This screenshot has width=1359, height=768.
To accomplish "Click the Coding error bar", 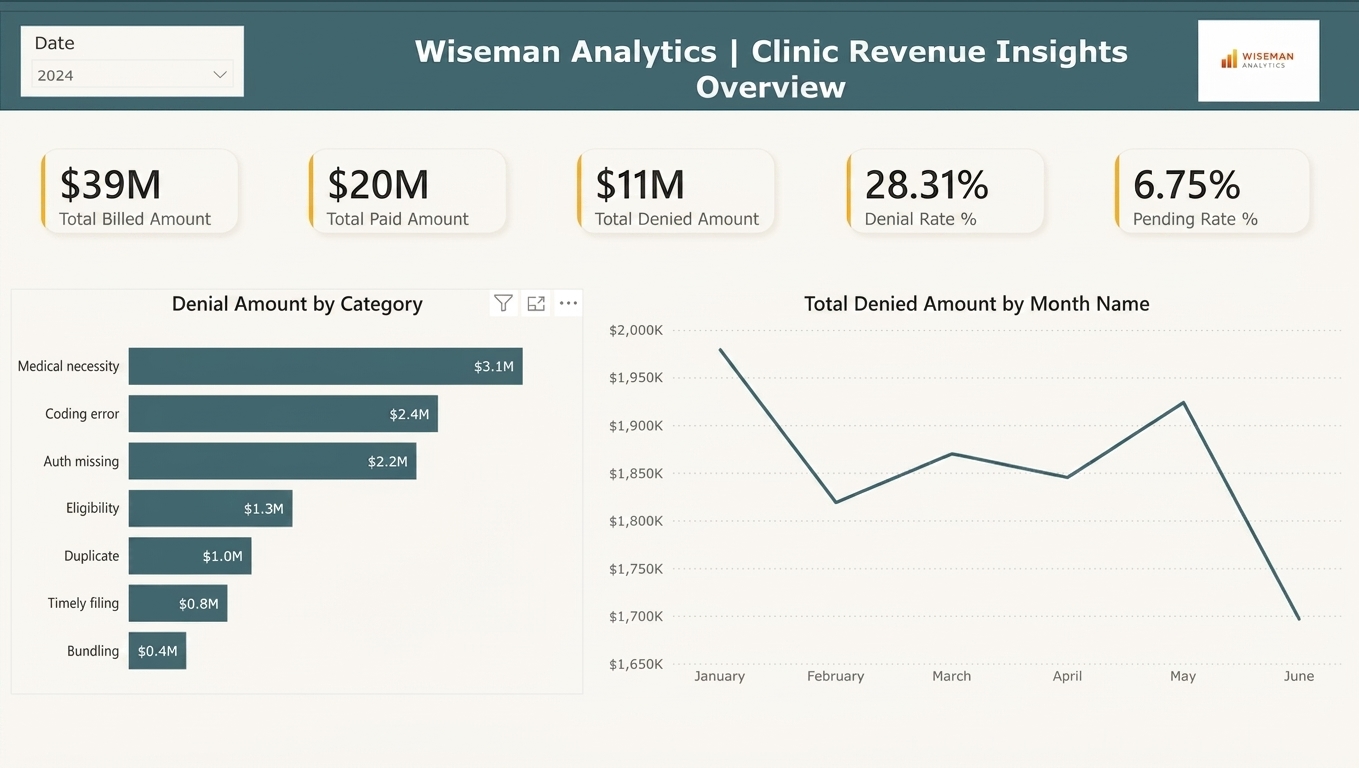I will click(283, 413).
